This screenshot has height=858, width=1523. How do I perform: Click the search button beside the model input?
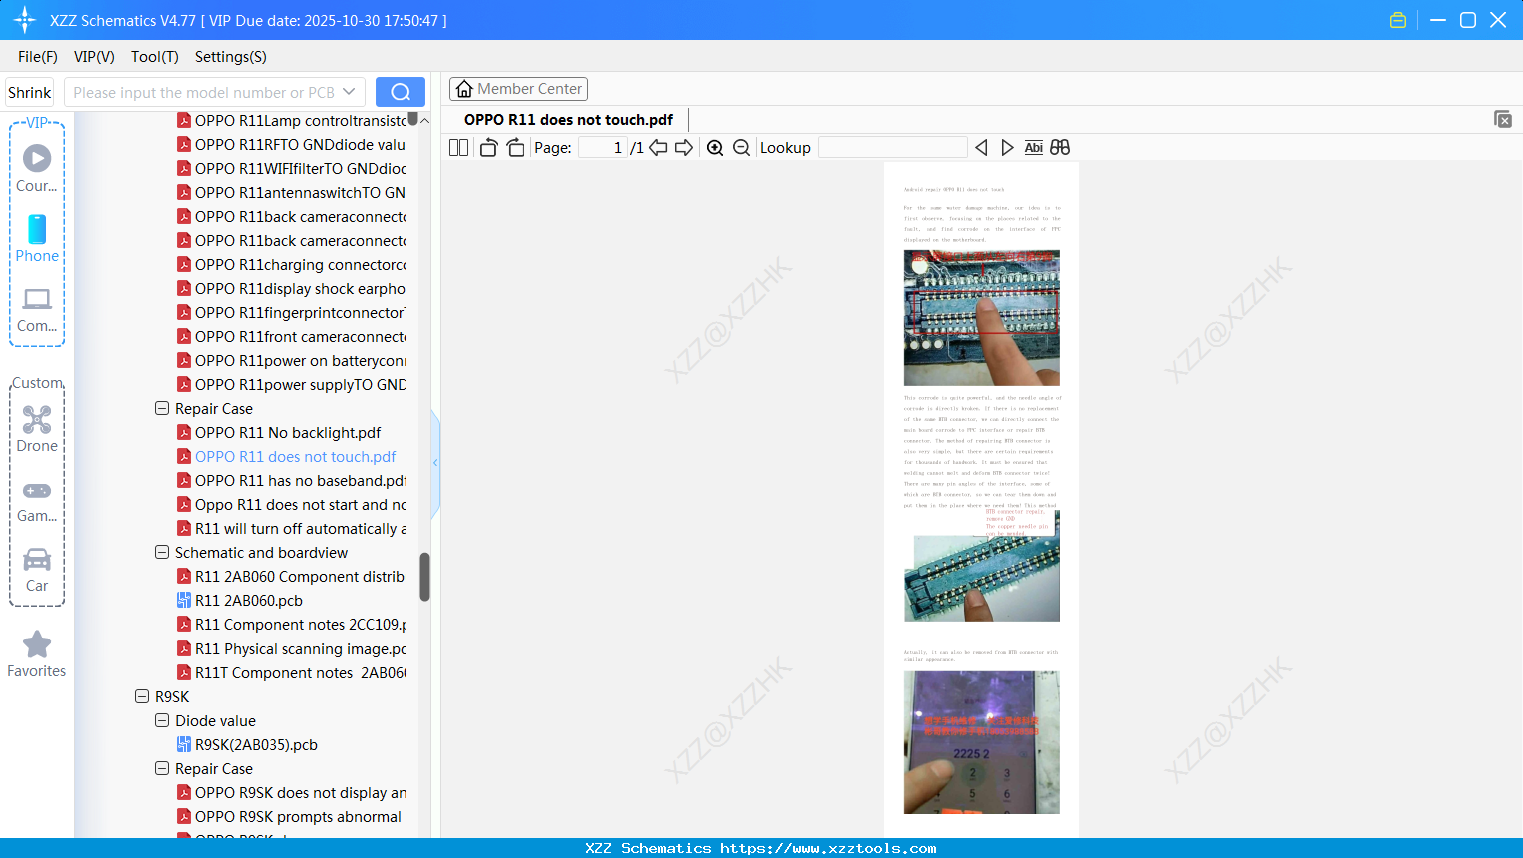(400, 92)
